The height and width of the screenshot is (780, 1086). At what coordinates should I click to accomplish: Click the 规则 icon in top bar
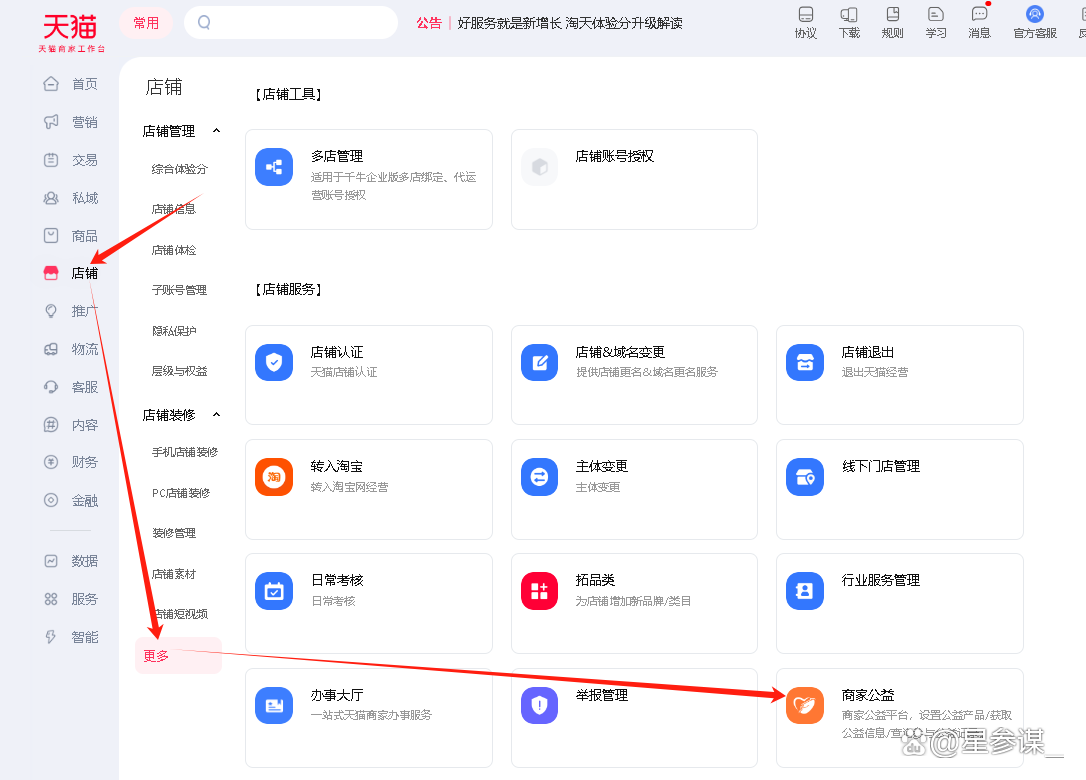[x=893, y=15]
